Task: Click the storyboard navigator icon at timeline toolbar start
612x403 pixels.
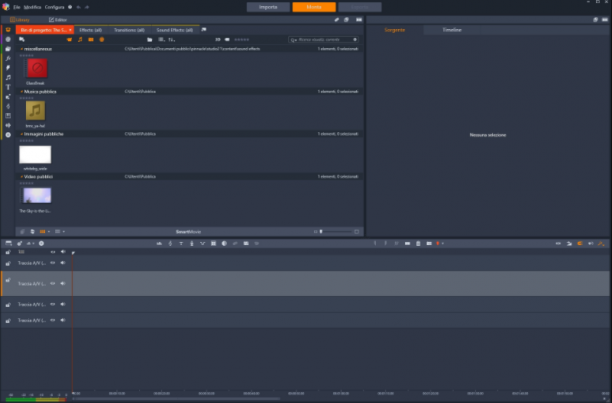Action: [x=9, y=243]
